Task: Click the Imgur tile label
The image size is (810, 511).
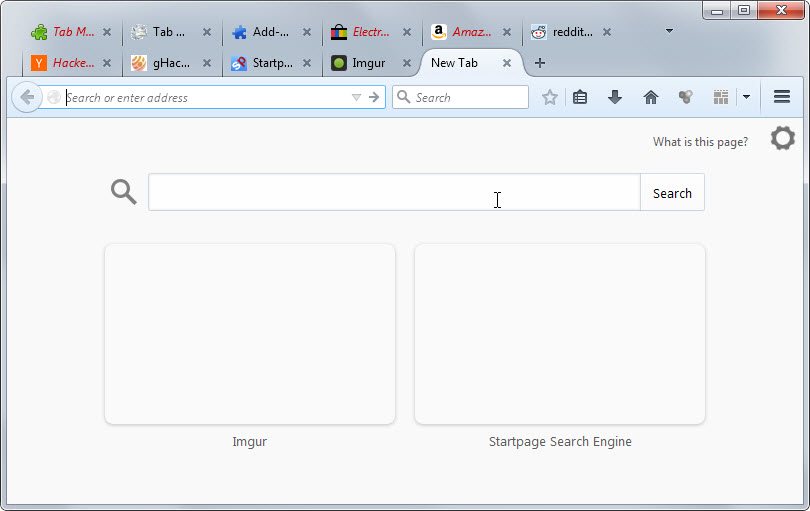Action: click(250, 442)
